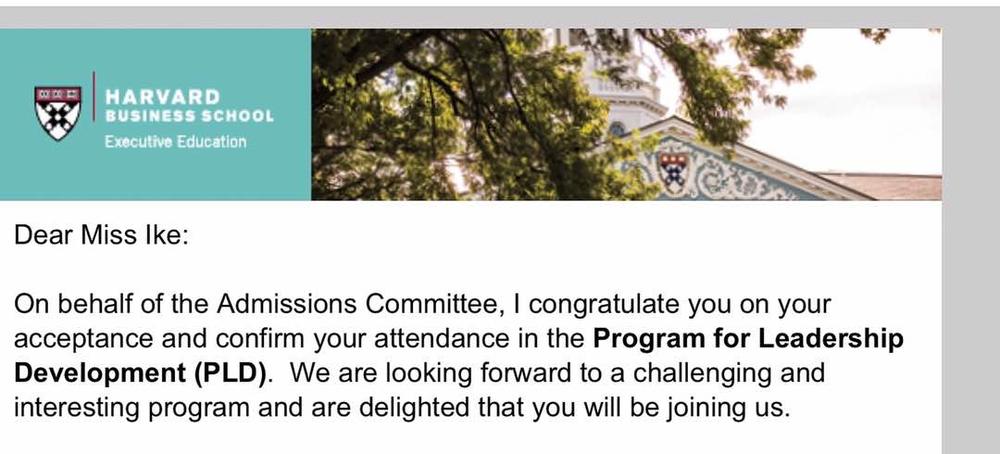Click the gray margin right of the letter
1000x454 pixels.
point(971,242)
